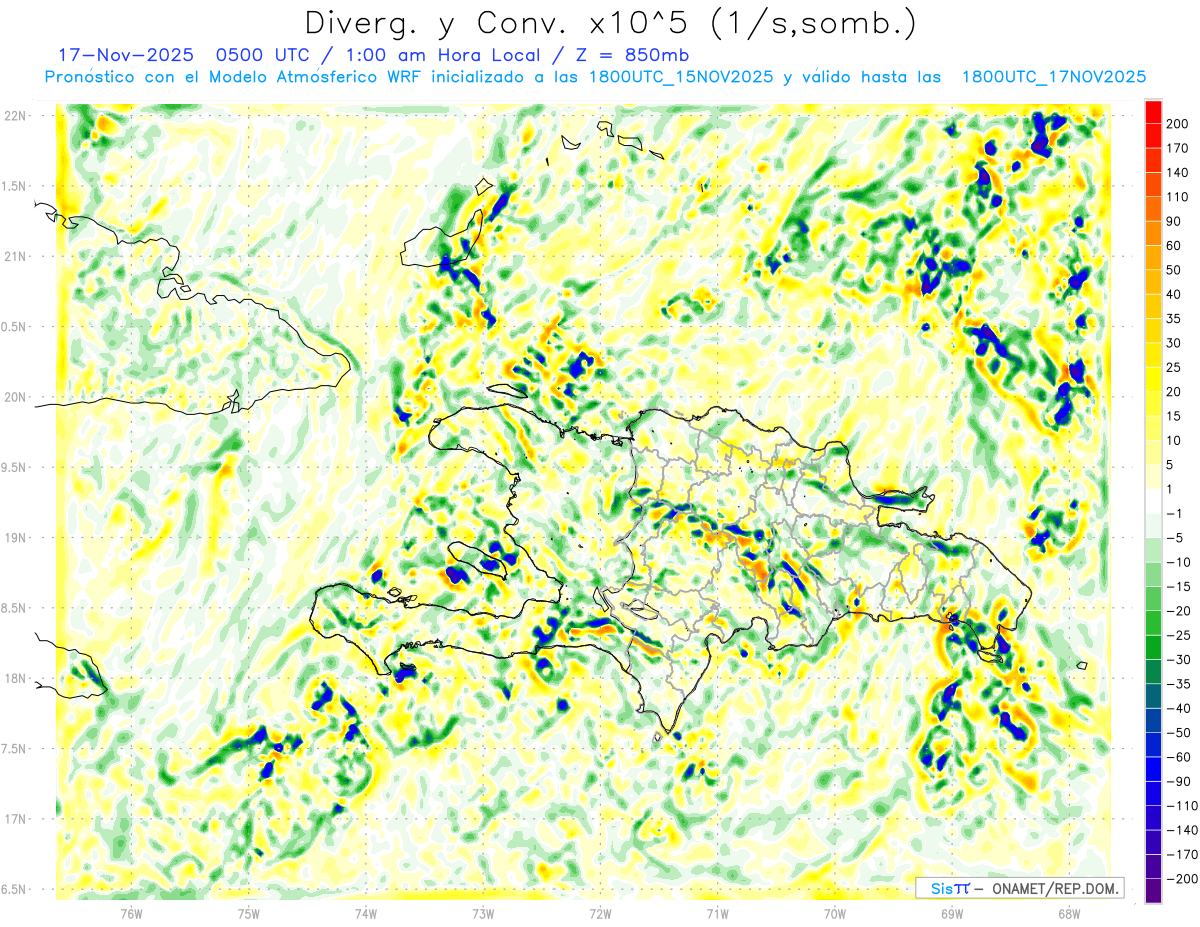Screen dimensions: 1200x927
Task: Pick the white colorbar segment between 1 and -1
Action: tap(1153, 501)
